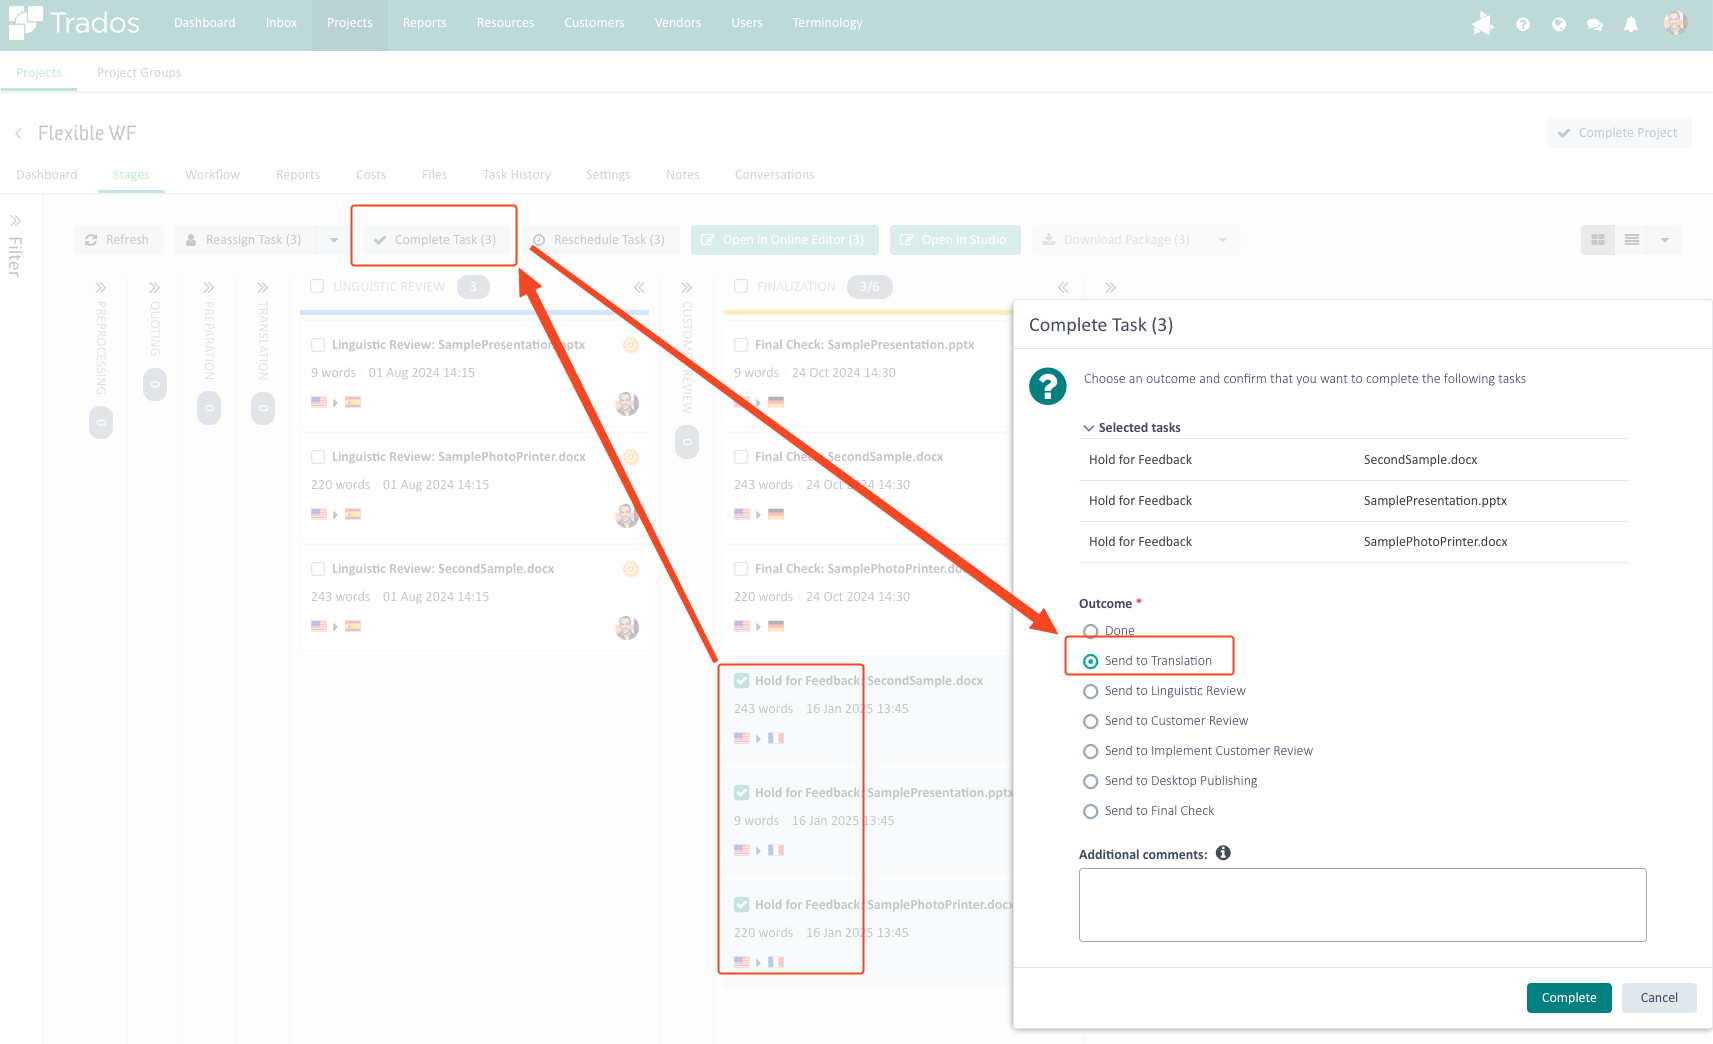Click the Additional comments text box
This screenshot has width=1713, height=1044.
click(x=1362, y=905)
